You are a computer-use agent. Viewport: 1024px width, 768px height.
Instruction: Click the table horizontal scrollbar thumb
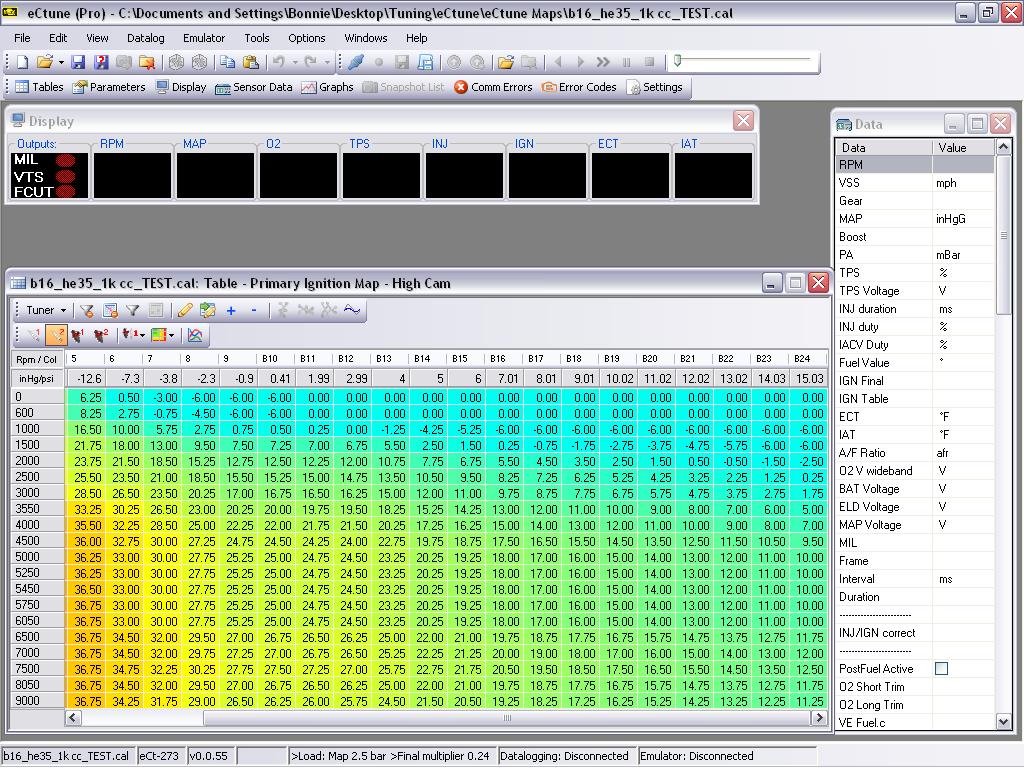coord(507,718)
